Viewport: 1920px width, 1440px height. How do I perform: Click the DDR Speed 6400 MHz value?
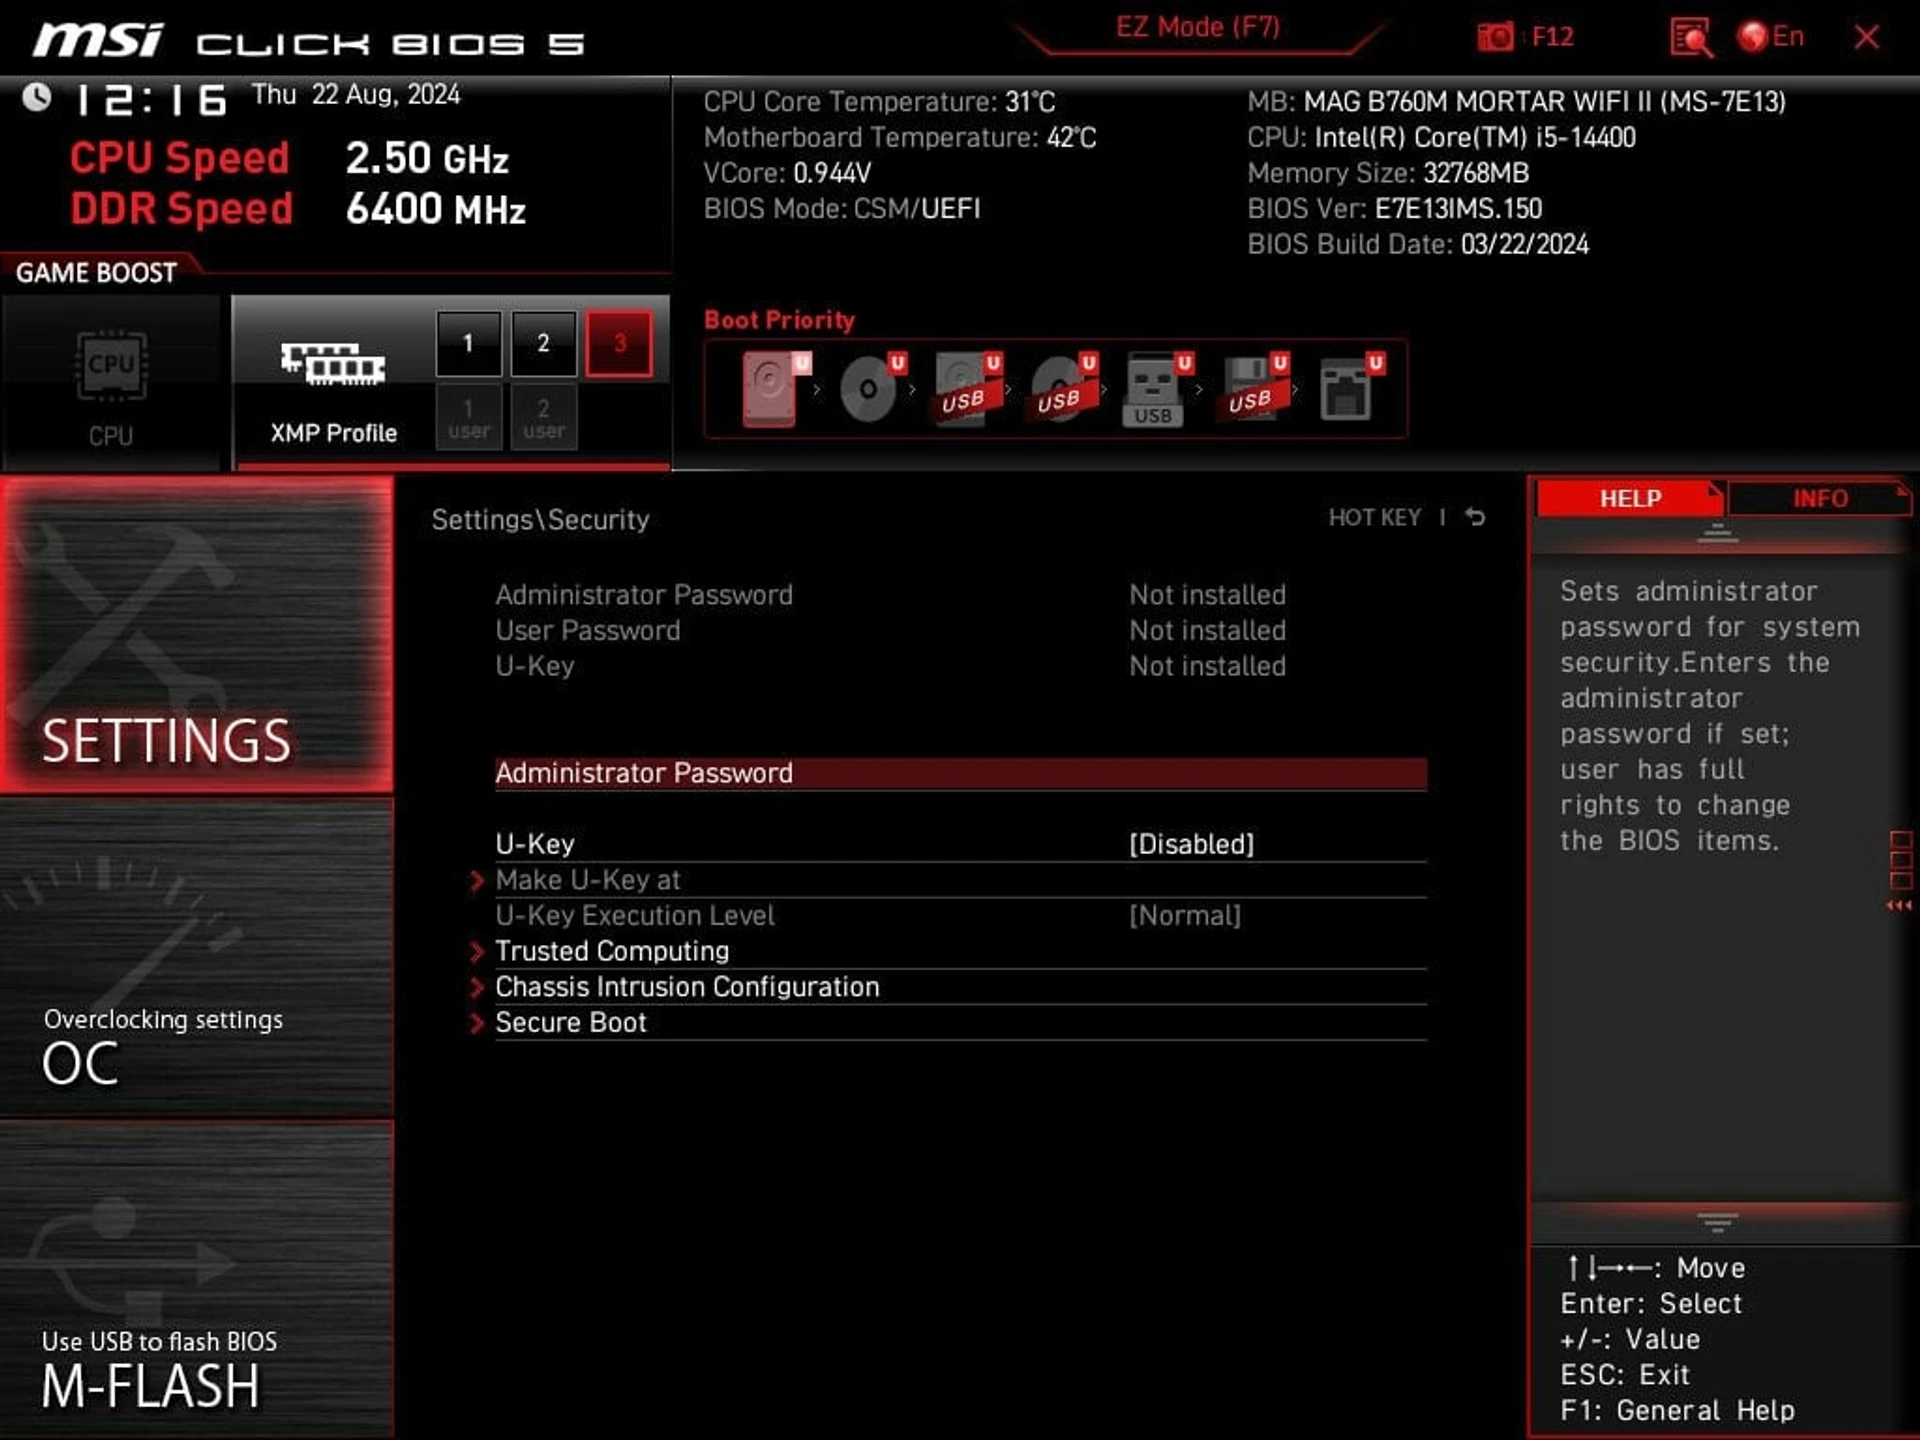[x=435, y=210]
